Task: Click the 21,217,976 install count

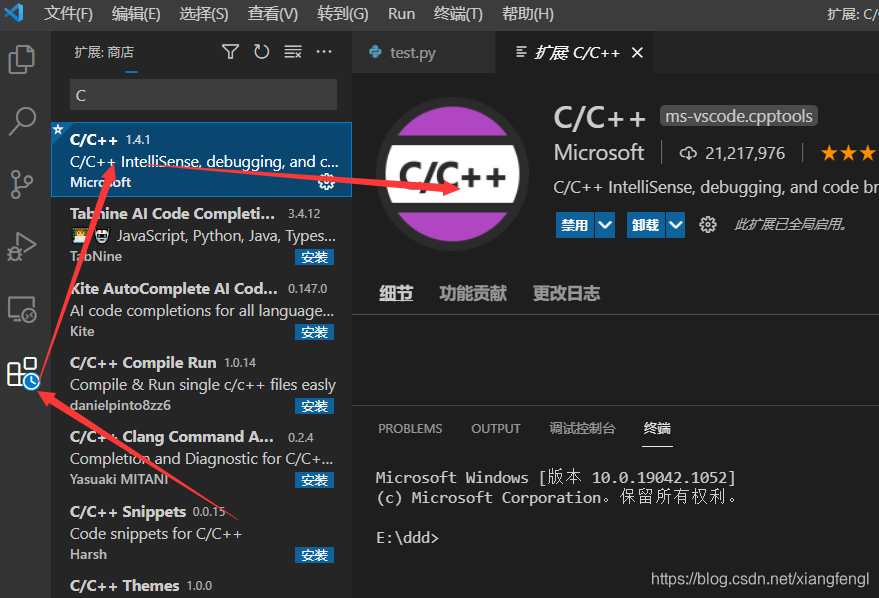Action: 745,153
